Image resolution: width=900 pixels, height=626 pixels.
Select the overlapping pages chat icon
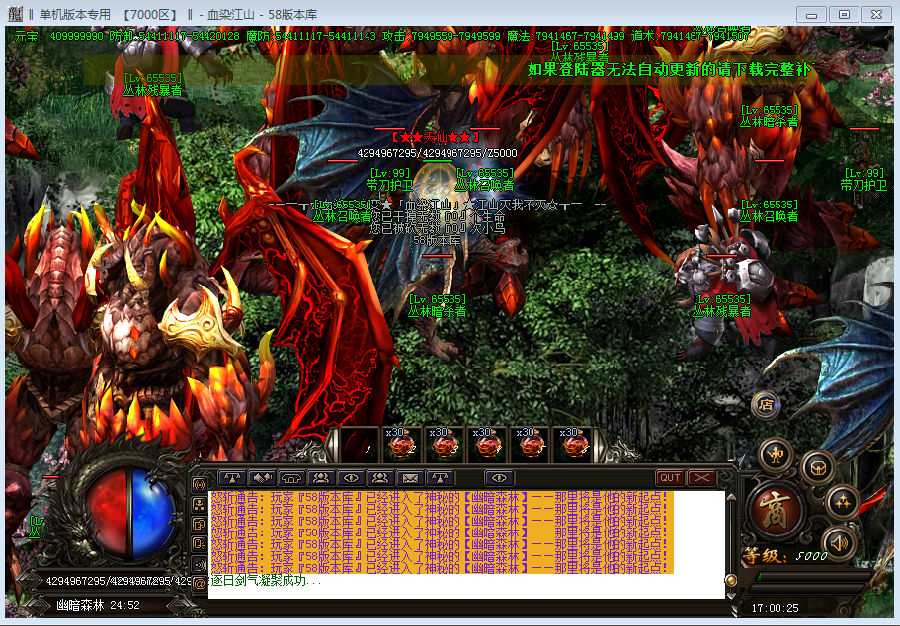200,524
